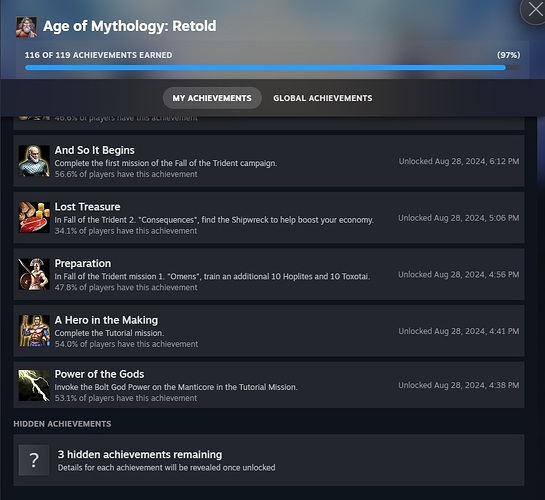Click '3 hidden achievements remaining' text
This screenshot has width=545, height=500.
pyautogui.click(x=140, y=454)
